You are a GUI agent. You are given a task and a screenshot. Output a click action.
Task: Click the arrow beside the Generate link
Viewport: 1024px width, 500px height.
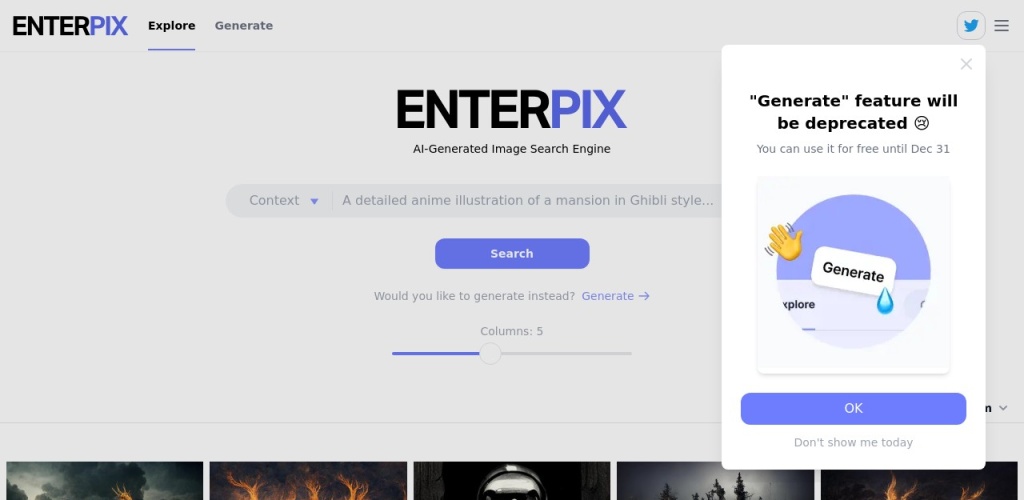[x=644, y=296]
